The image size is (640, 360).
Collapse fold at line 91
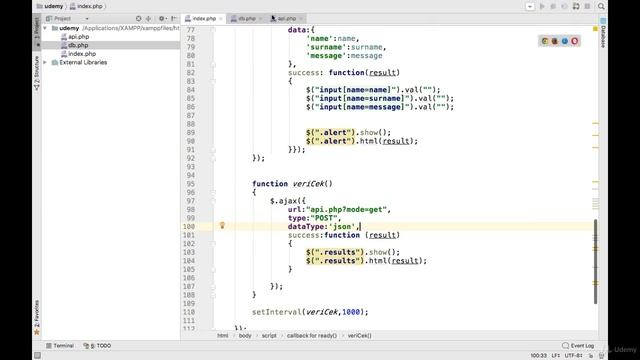tap(213, 149)
